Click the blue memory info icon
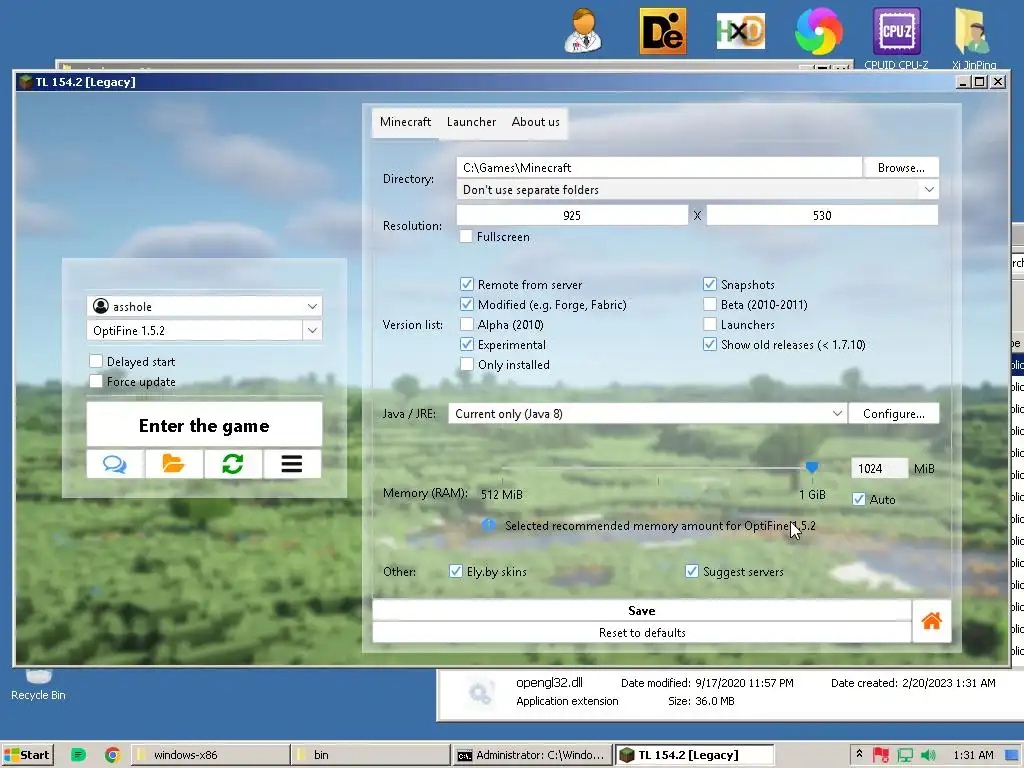Image resolution: width=1024 pixels, height=768 pixels. point(488,525)
